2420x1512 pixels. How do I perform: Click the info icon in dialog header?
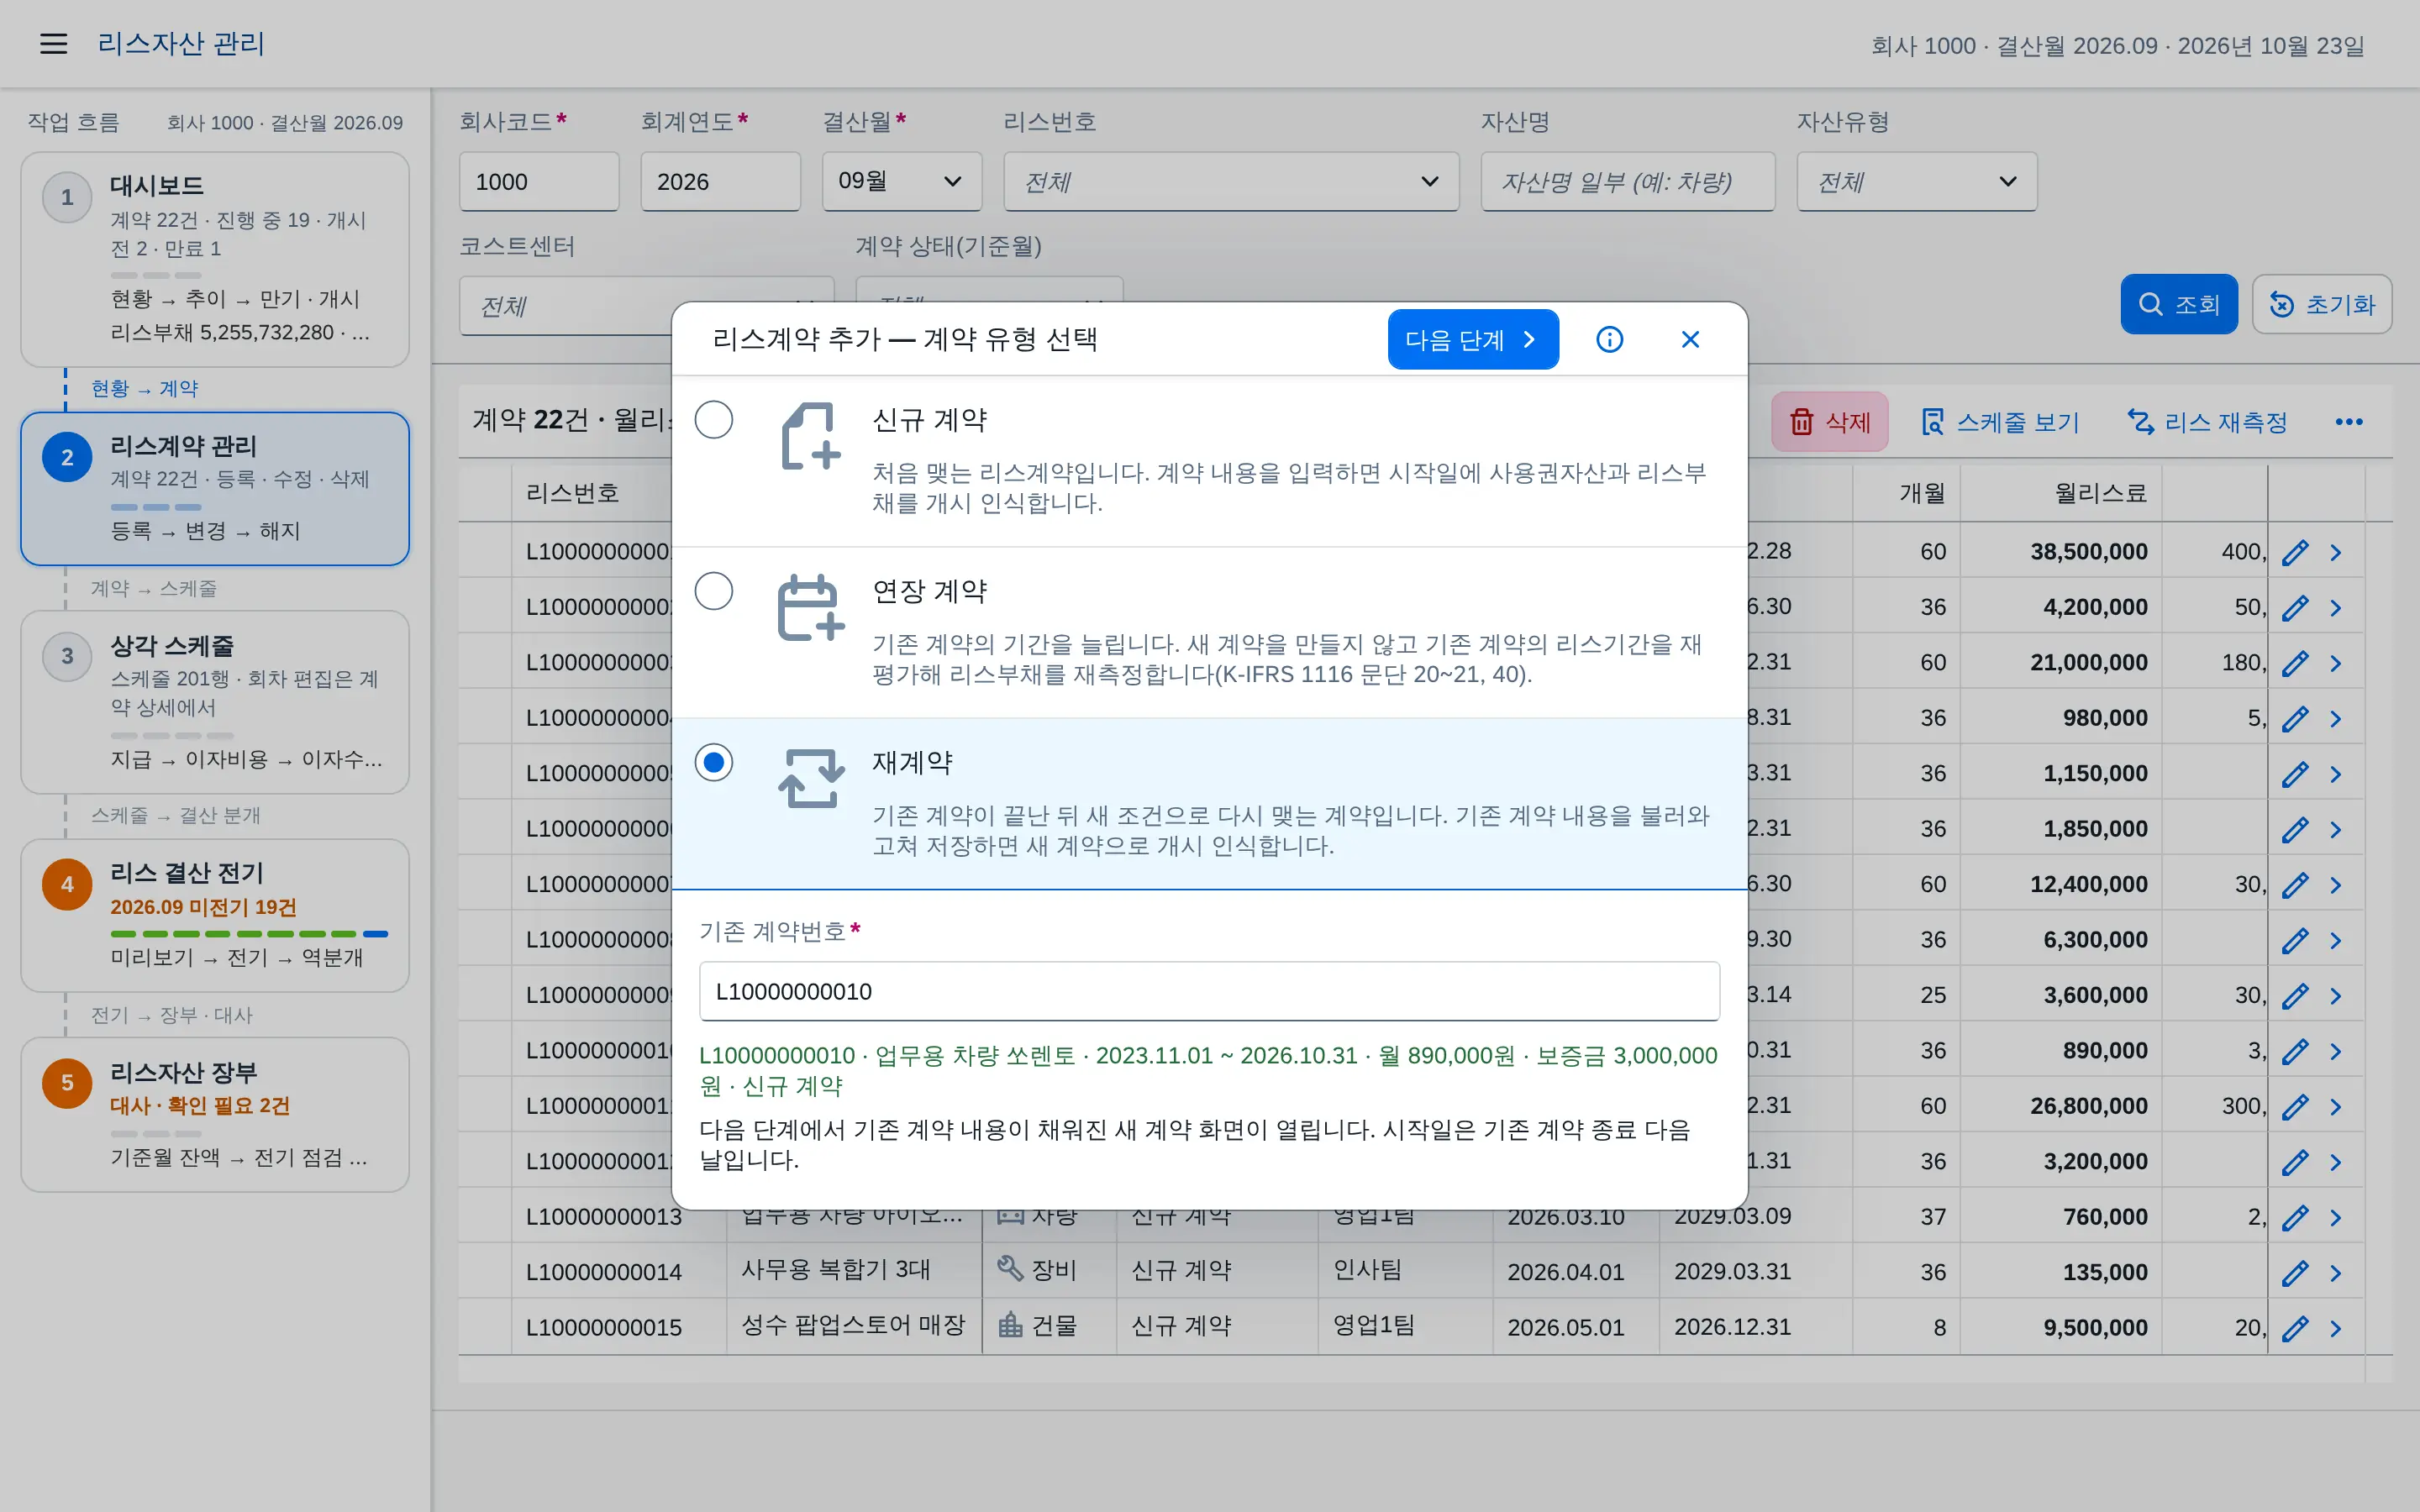tap(1609, 340)
